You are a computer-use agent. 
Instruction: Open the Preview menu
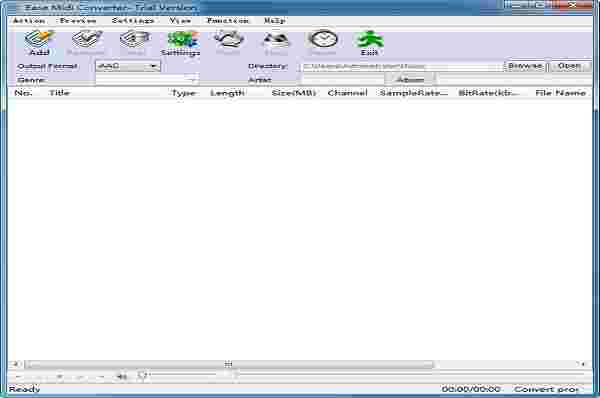click(78, 21)
